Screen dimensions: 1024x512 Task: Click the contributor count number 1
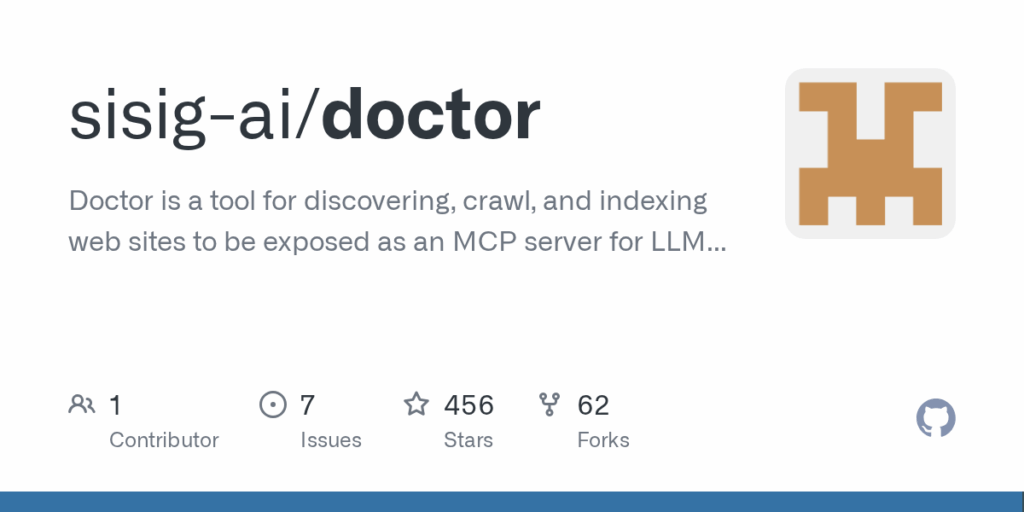point(115,406)
